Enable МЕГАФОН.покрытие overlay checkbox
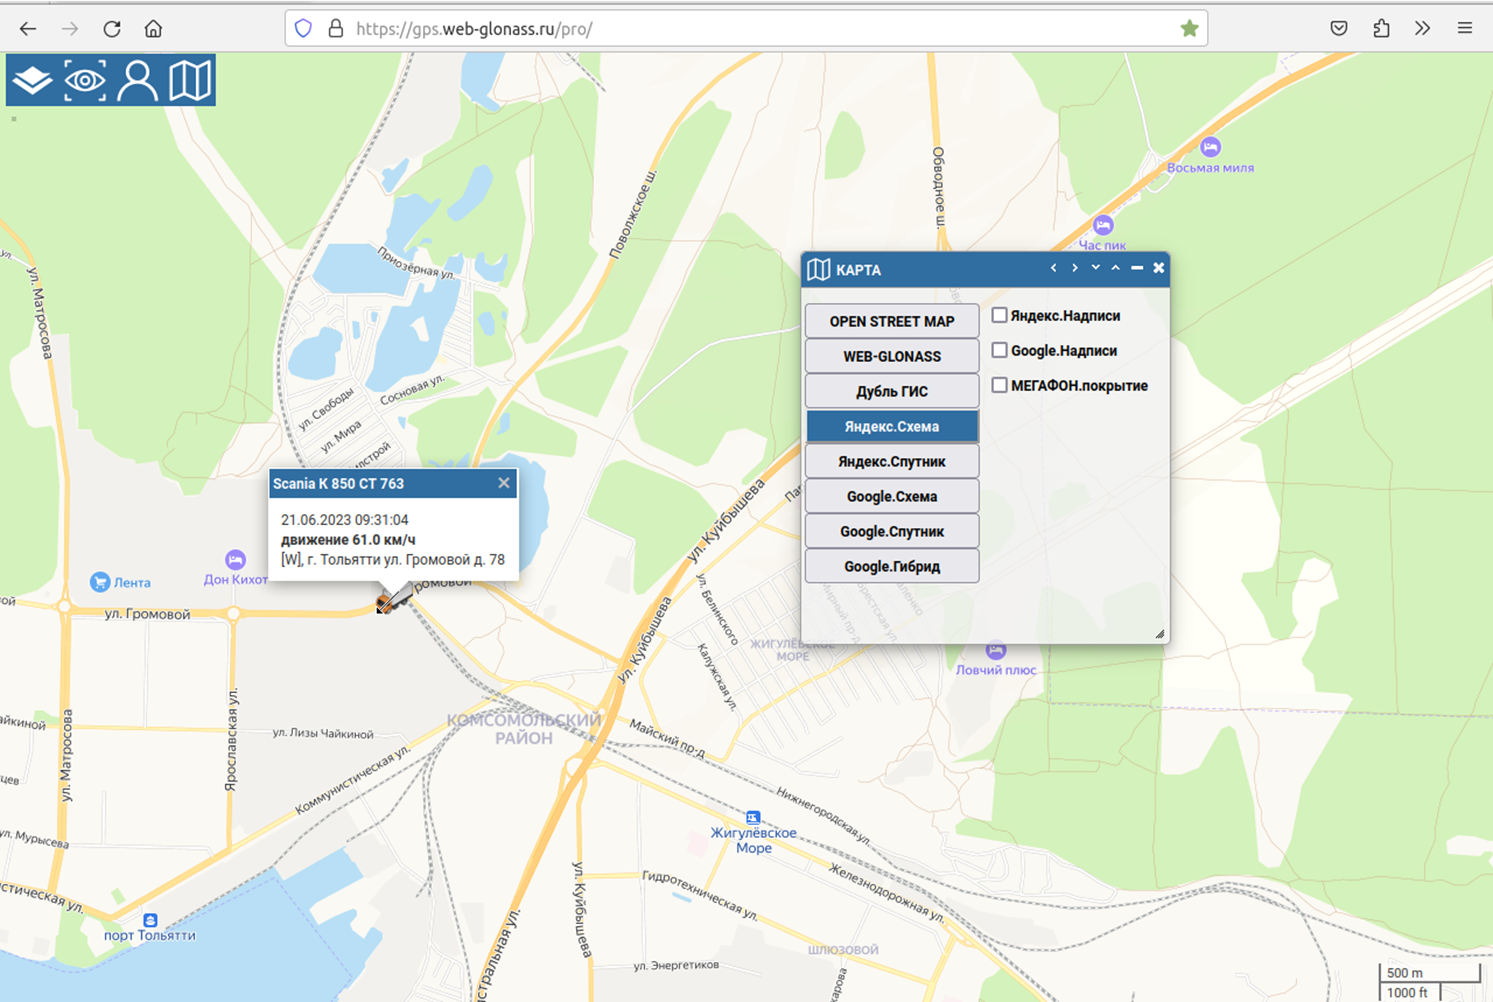The image size is (1493, 1002). tap(999, 385)
